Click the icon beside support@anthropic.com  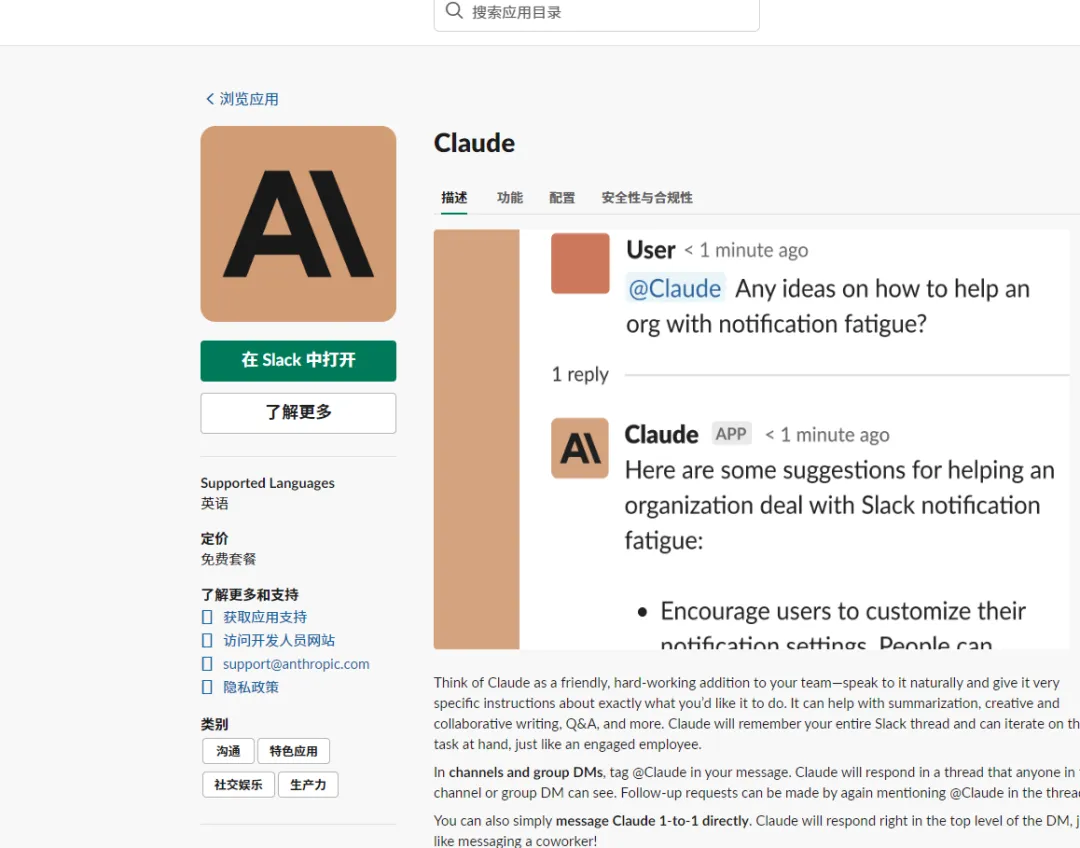click(207, 664)
